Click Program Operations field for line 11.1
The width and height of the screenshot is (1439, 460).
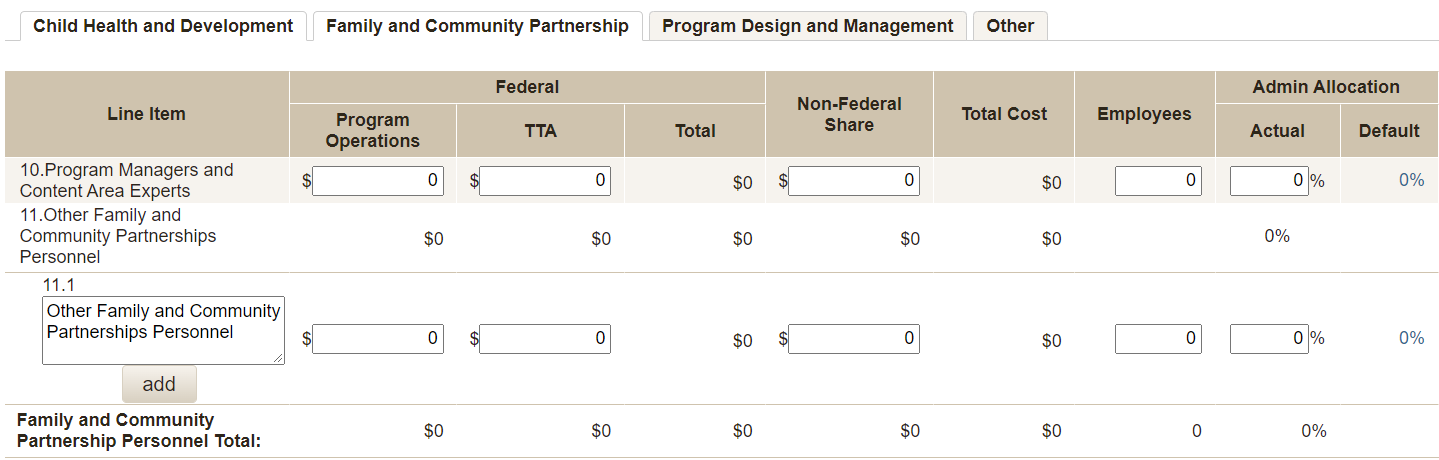point(378,339)
